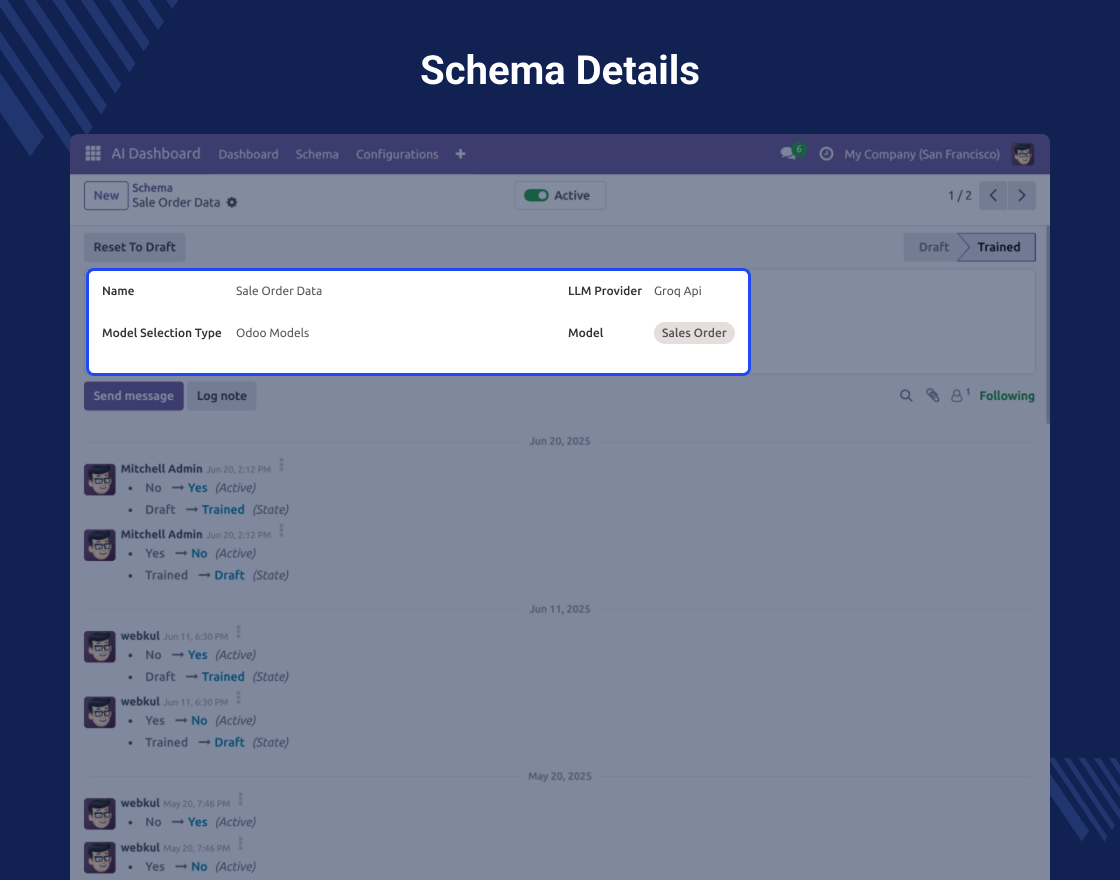Open the conversations chat icon
This screenshot has width=1120, height=880.
pyautogui.click(x=789, y=154)
